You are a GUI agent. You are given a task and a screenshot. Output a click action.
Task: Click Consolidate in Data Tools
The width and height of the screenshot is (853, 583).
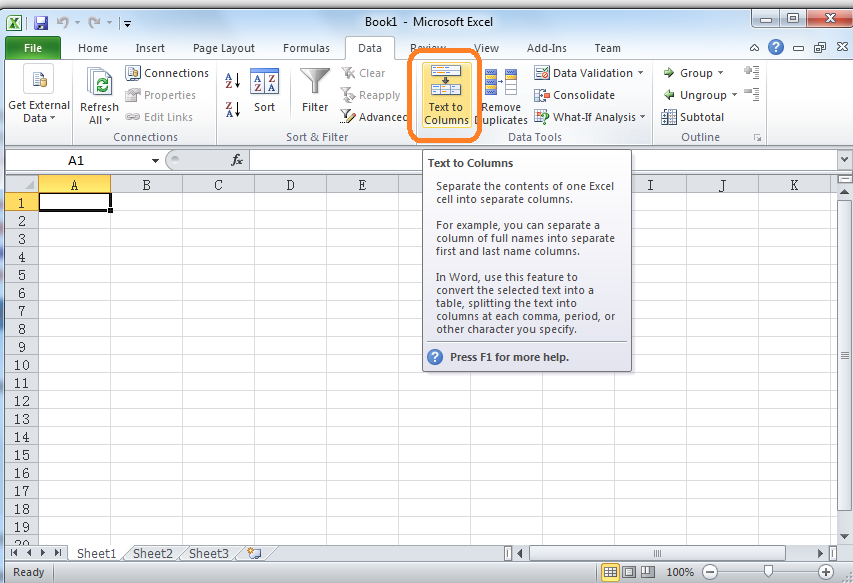(x=574, y=95)
